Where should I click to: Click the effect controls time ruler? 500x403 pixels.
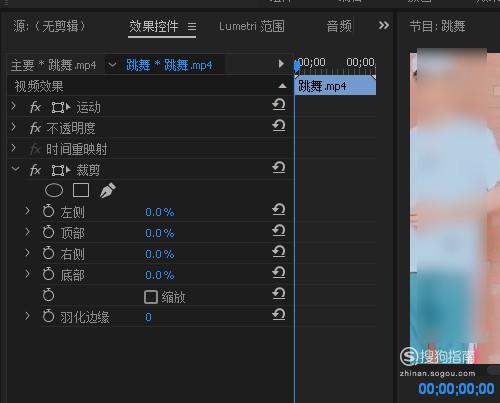point(335,65)
